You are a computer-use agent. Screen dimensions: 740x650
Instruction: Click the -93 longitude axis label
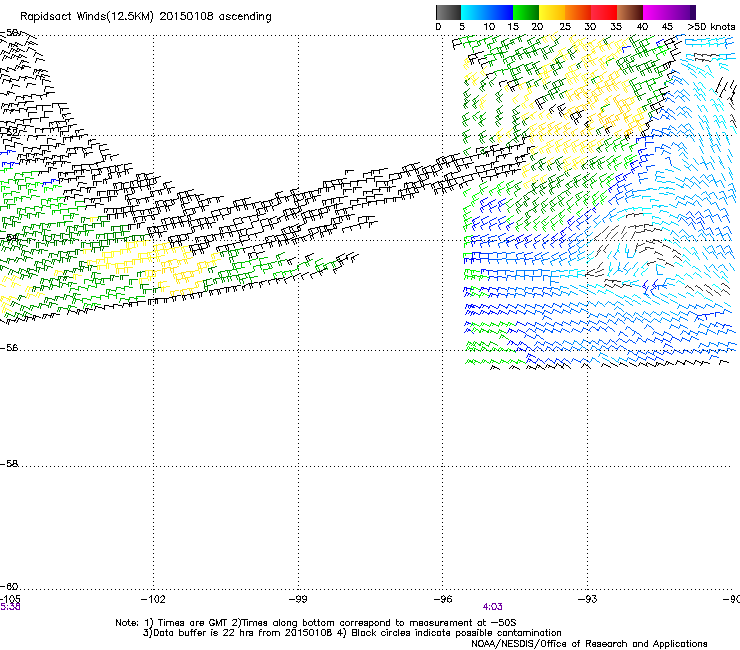pos(588,599)
